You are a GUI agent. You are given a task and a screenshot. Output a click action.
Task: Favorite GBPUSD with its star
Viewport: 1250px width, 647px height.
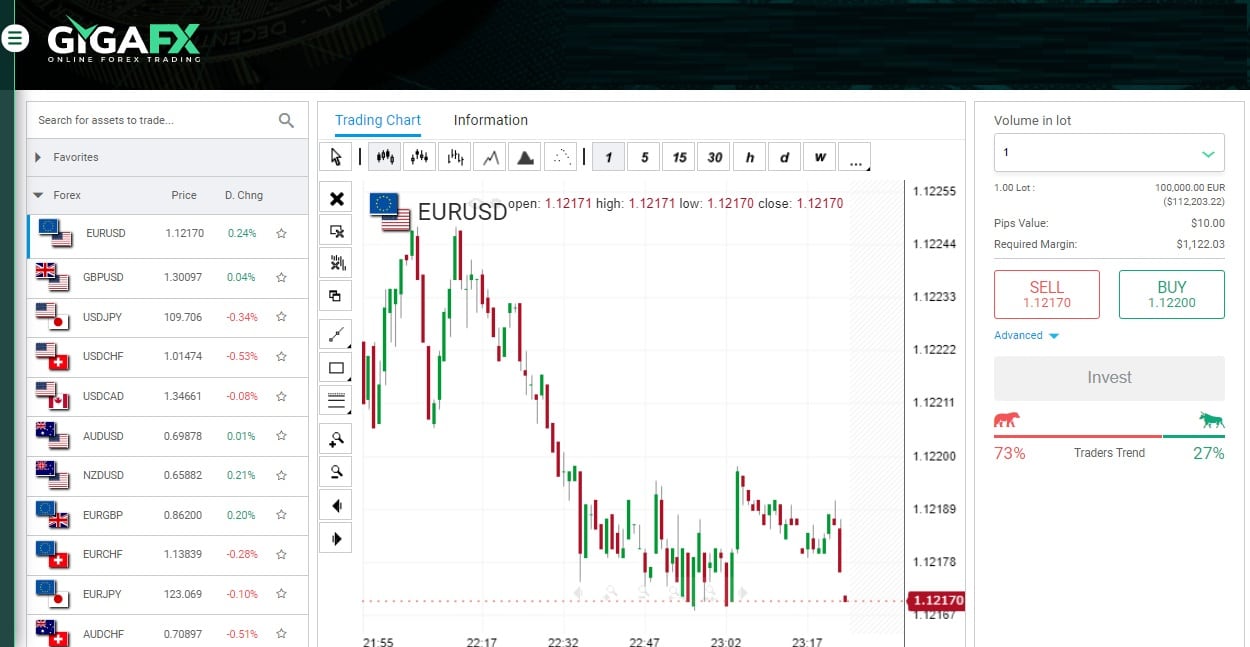click(x=281, y=277)
